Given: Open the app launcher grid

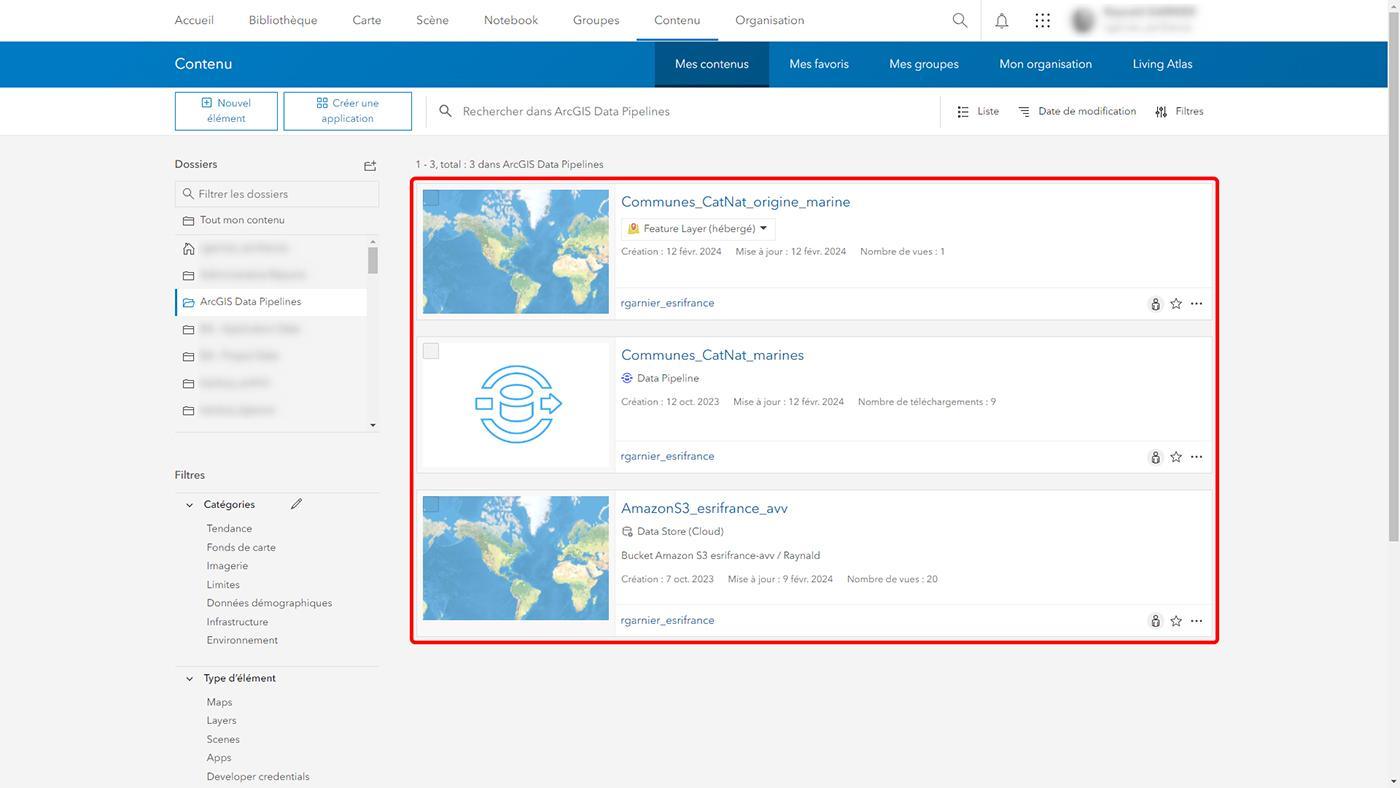Looking at the screenshot, I should (x=1042, y=20).
